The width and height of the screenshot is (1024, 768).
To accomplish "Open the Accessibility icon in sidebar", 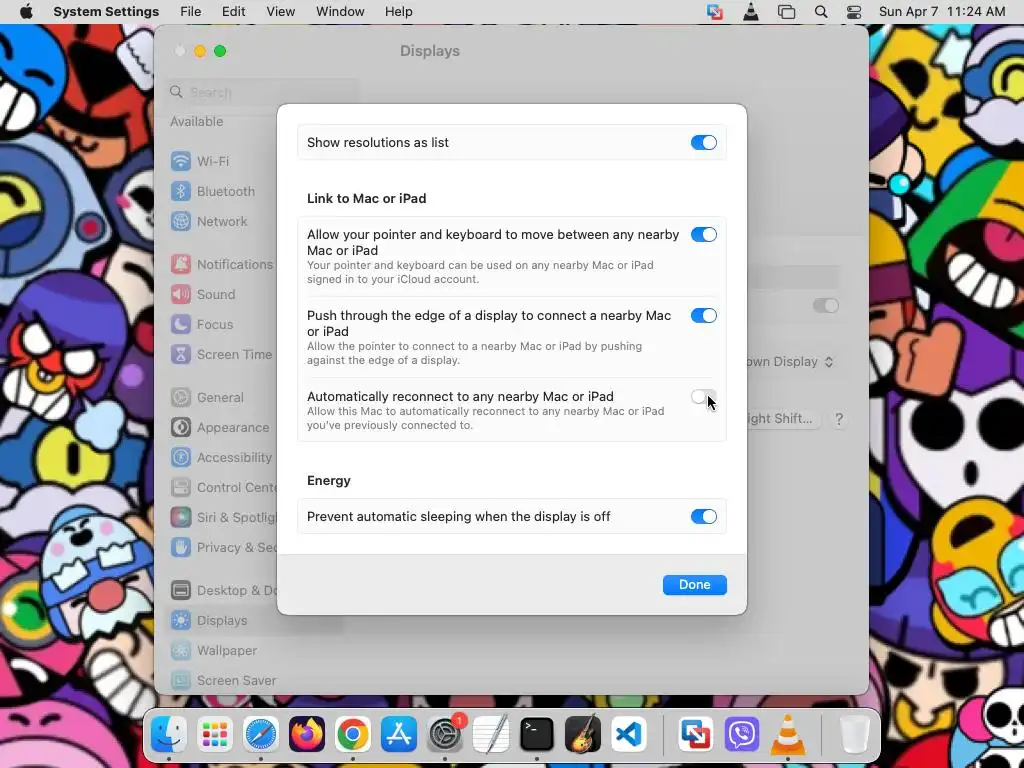I will click(x=181, y=458).
